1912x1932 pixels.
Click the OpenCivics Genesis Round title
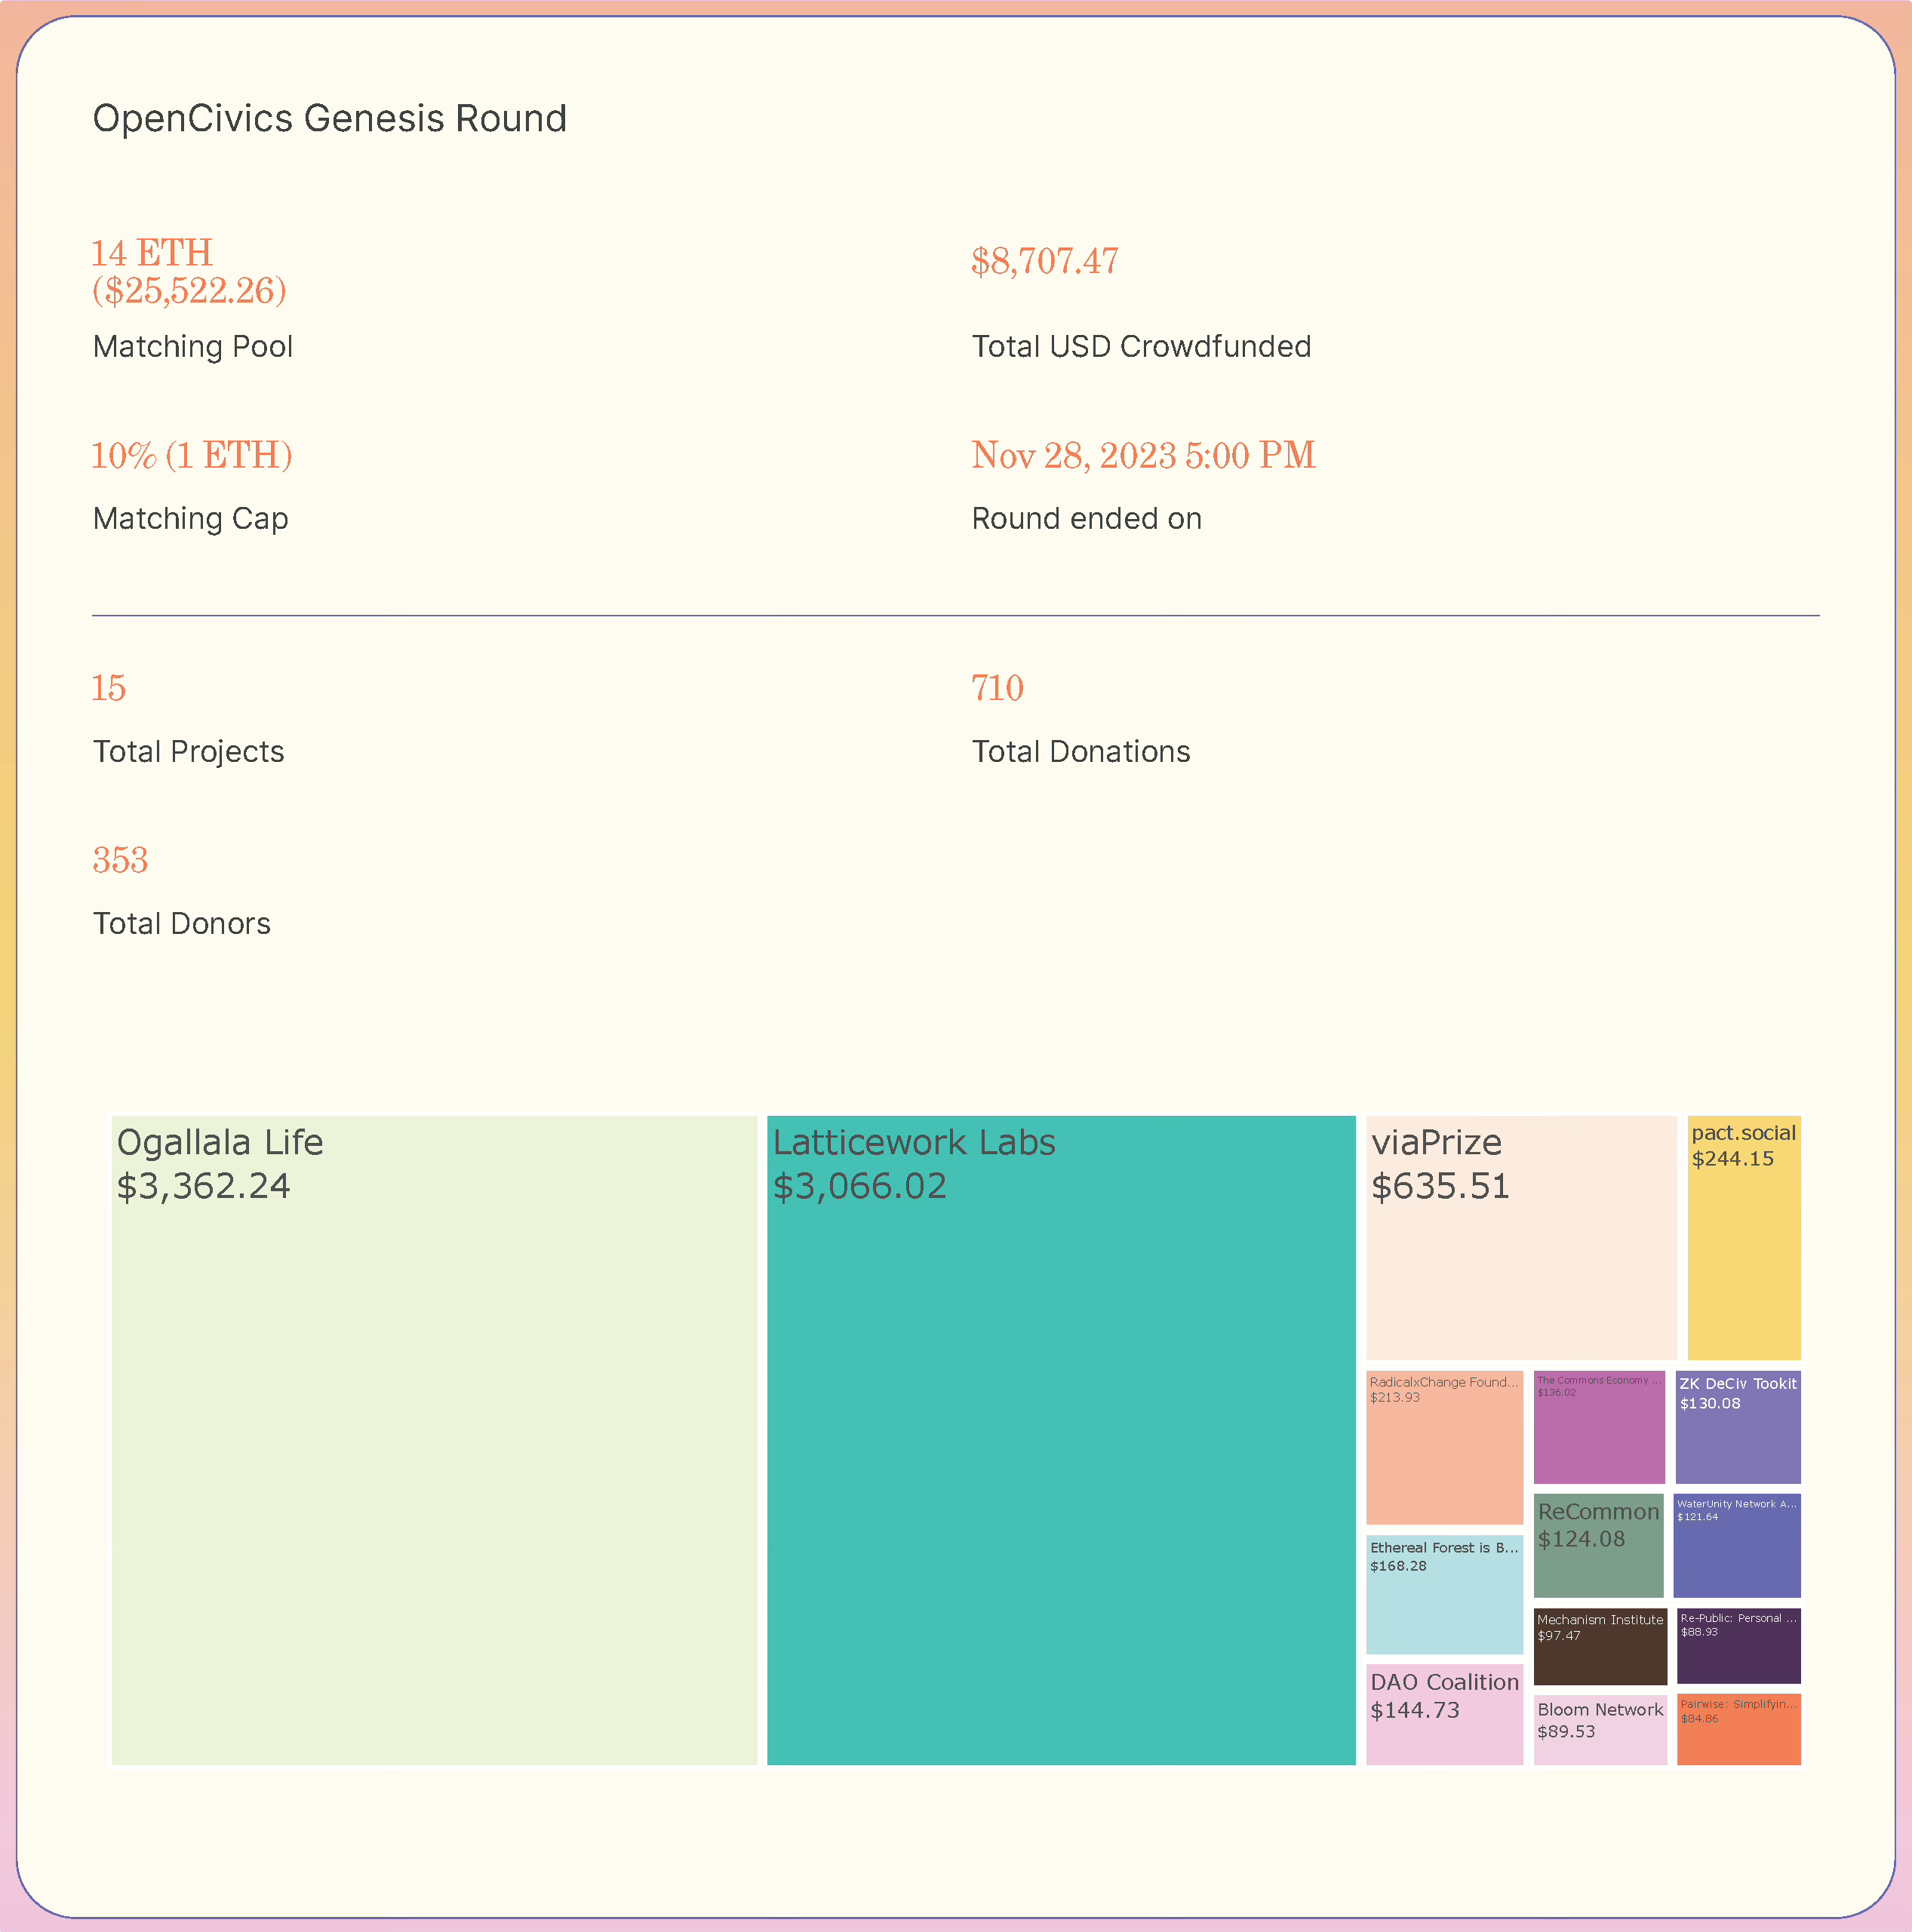[x=329, y=118]
